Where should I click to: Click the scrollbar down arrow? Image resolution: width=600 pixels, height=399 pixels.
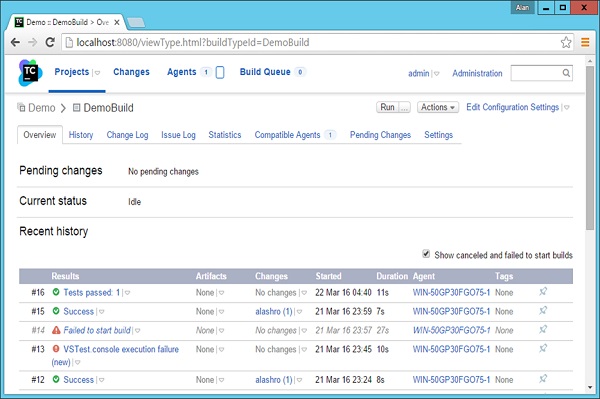pyautogui.click(x=590, y=388)
